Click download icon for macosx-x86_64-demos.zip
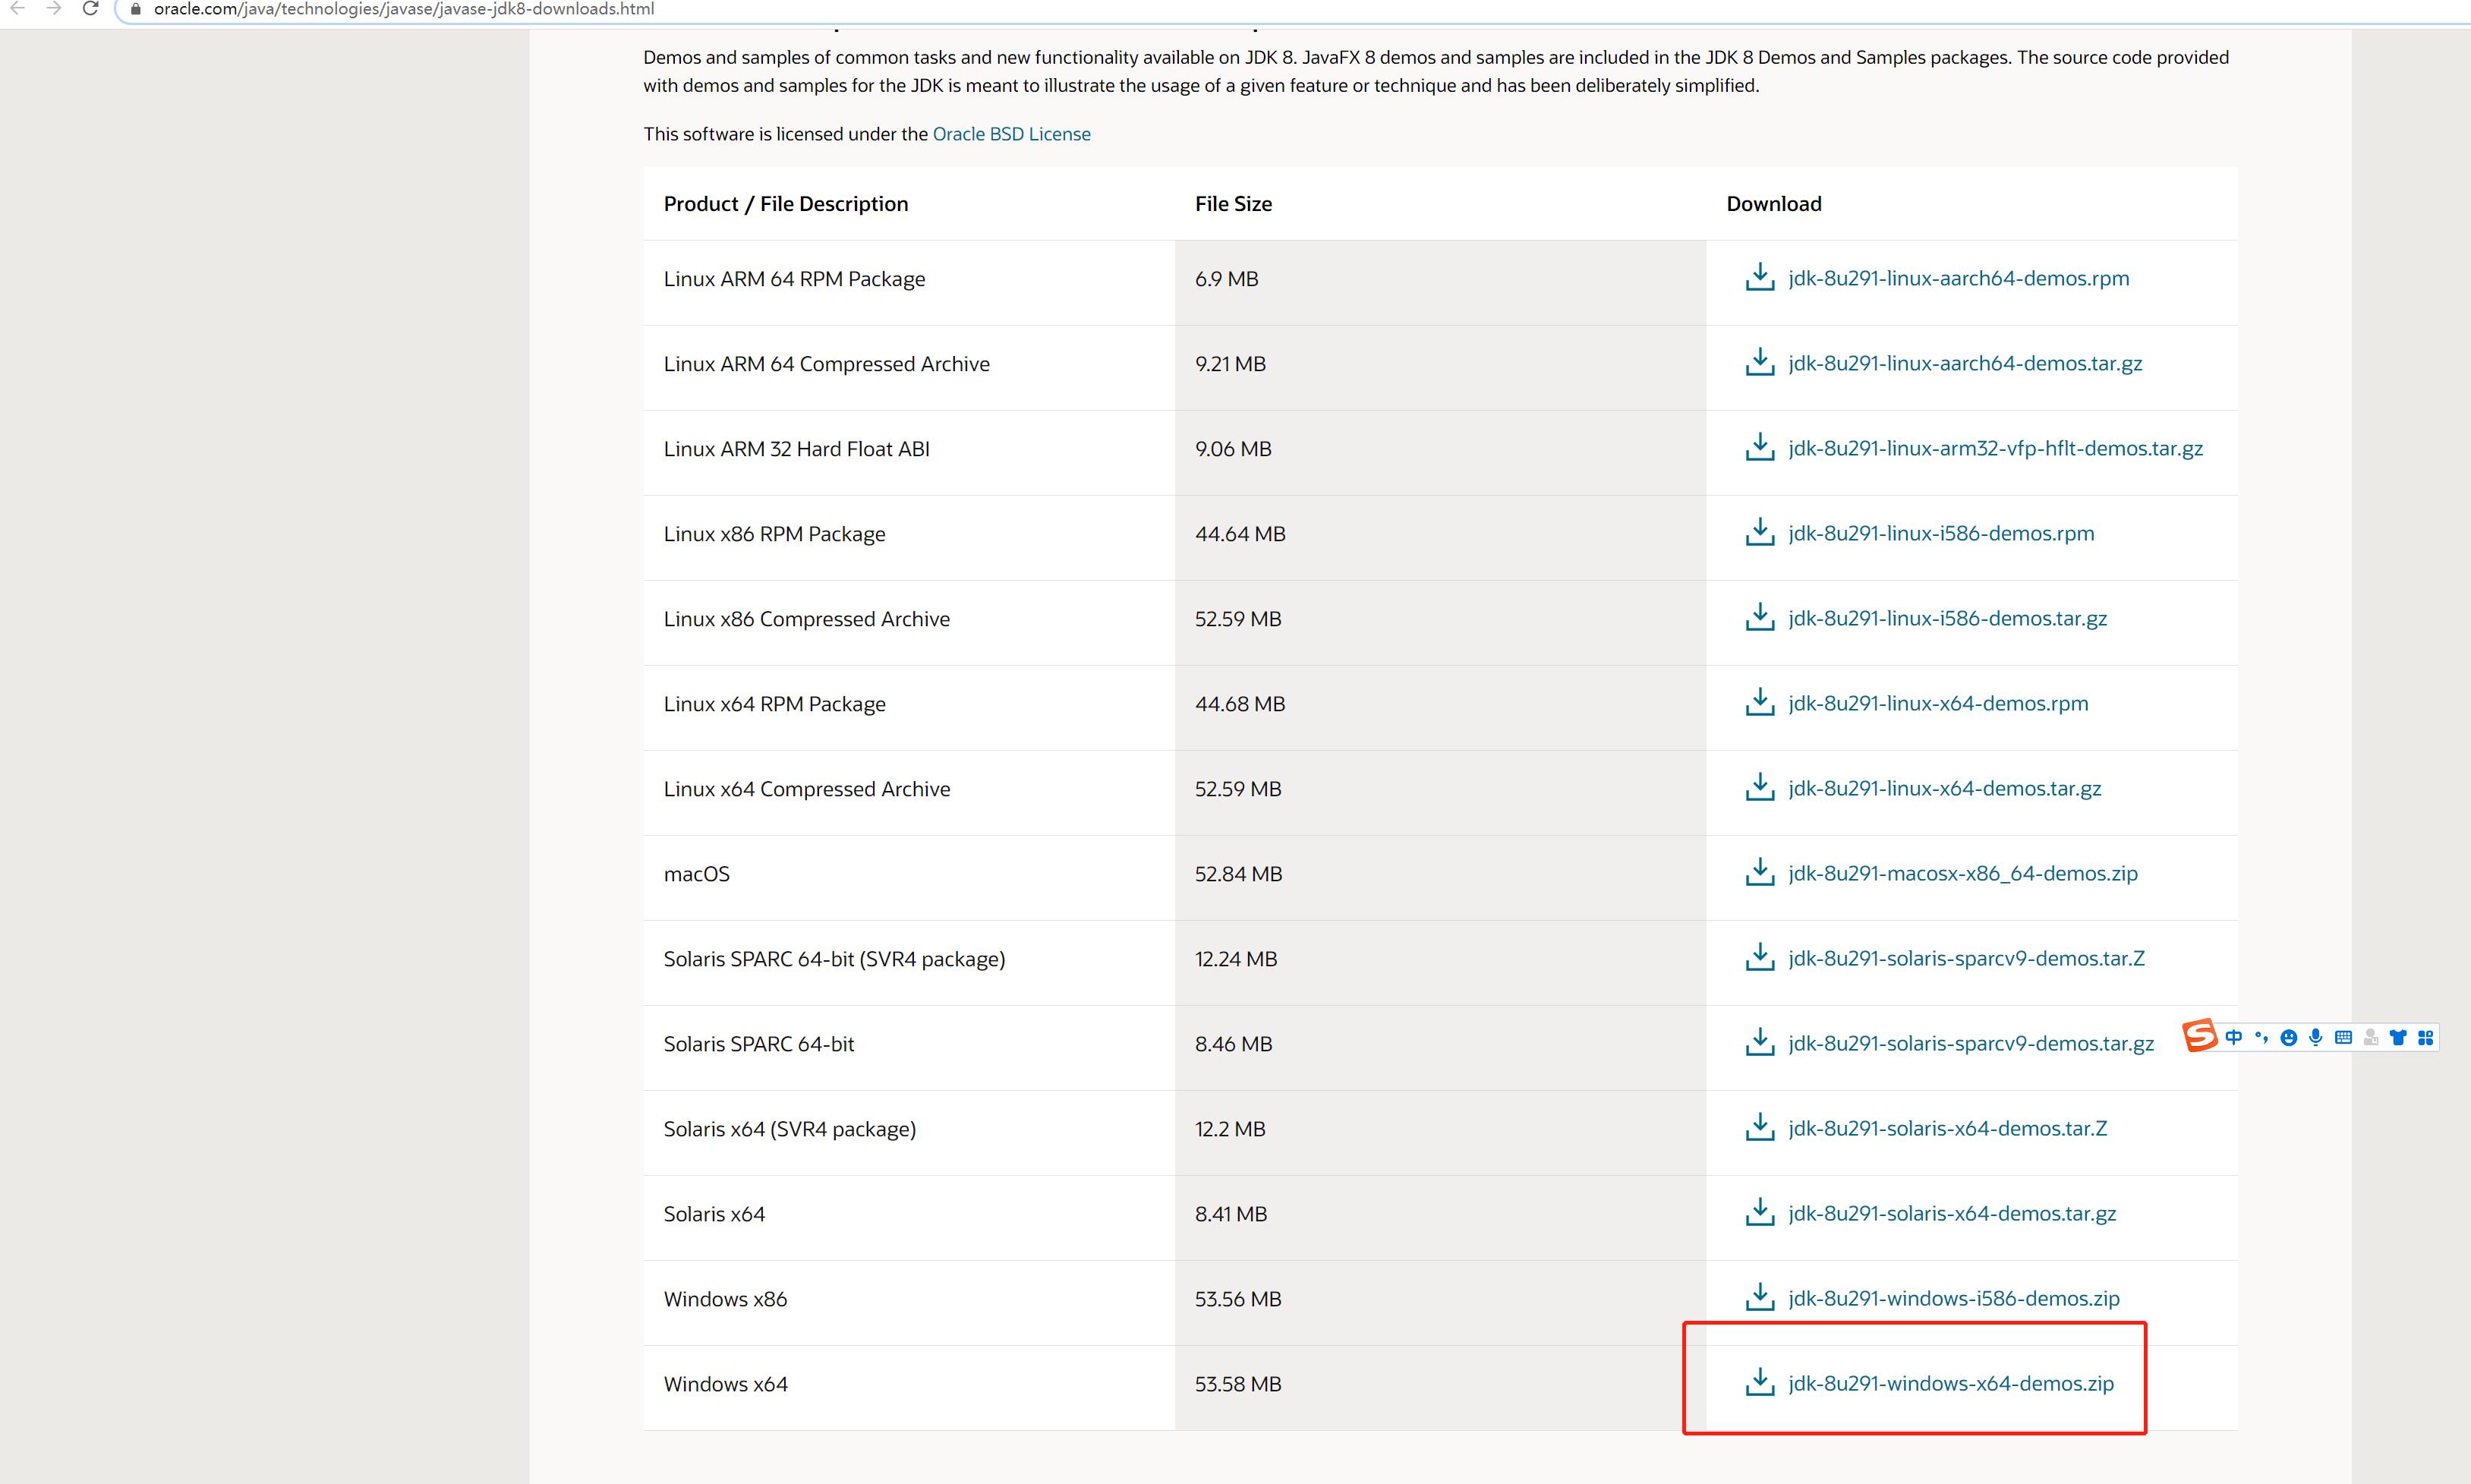The height and width of the screenshot is (1484, 2471). click(1759, 873)
